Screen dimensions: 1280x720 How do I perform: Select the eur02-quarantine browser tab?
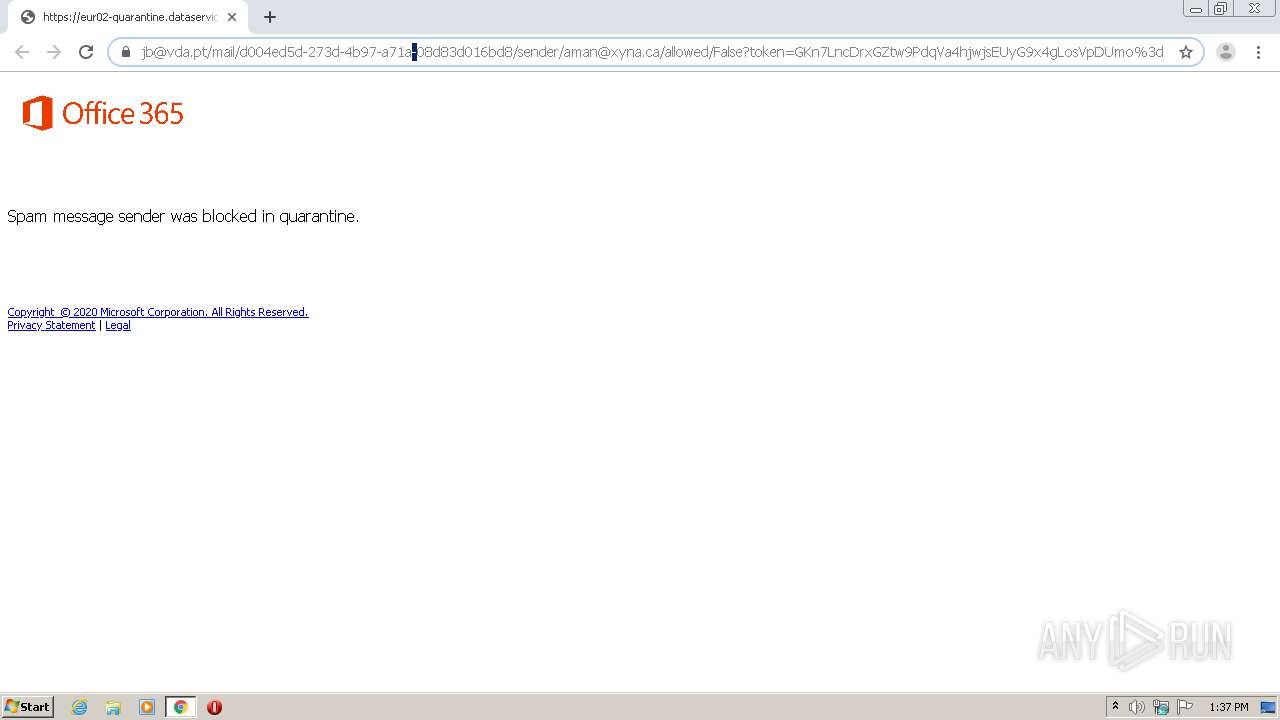click(x=128, y=17)
